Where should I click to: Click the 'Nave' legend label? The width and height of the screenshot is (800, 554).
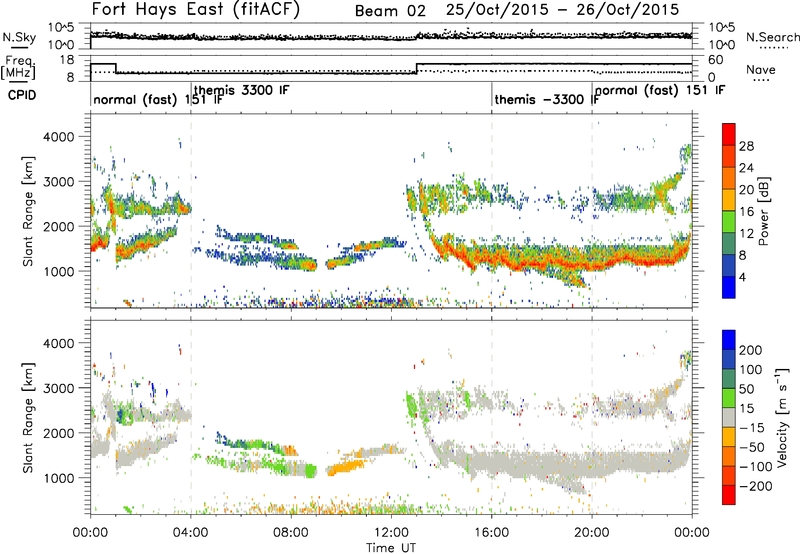tap(761, 69)
